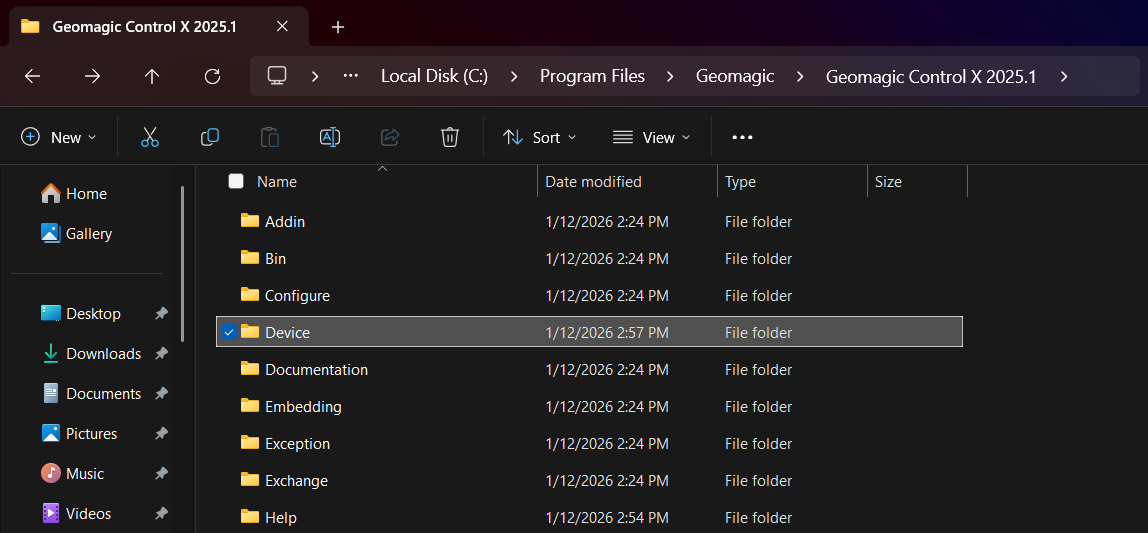Show hidden breadcrumb path ellipsis

coord(351,76)
